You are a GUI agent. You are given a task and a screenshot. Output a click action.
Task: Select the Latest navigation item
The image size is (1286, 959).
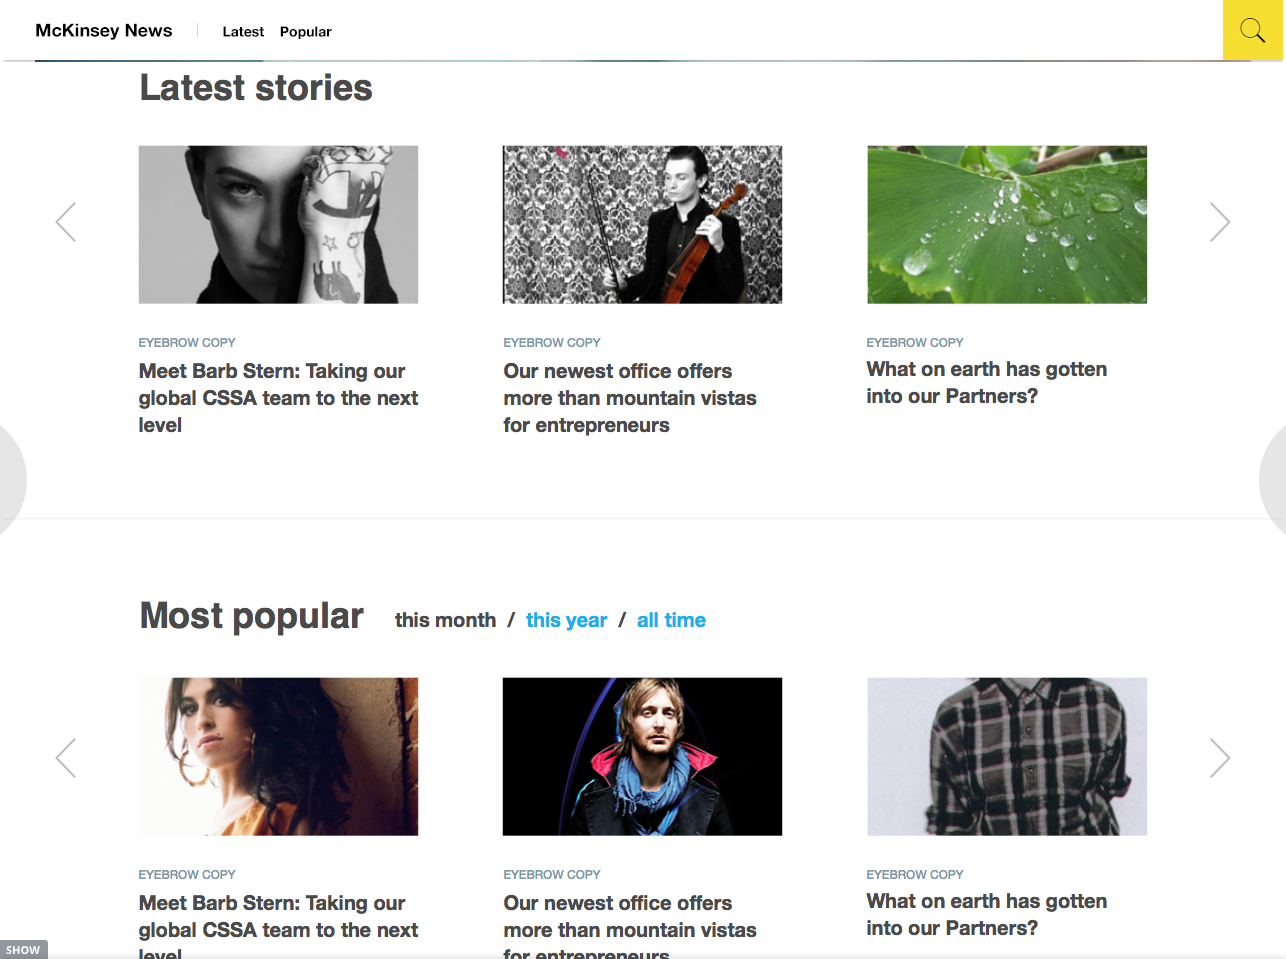[x=243, y=32]
